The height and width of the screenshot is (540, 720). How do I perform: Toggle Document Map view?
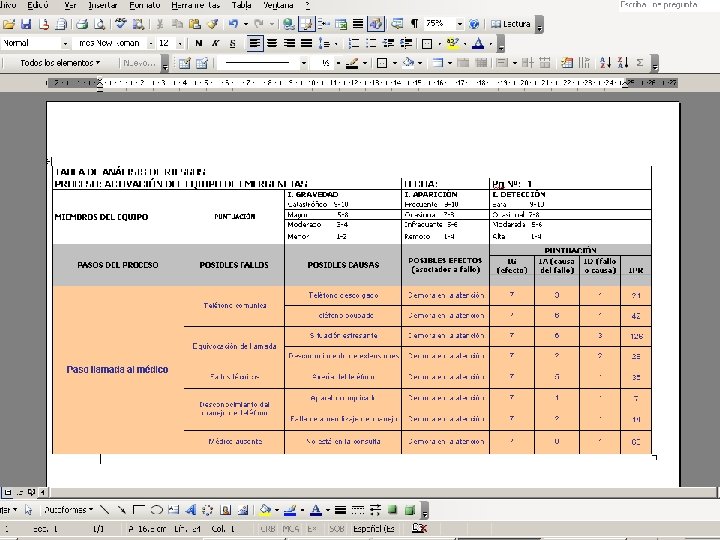[x=397, y=24]
